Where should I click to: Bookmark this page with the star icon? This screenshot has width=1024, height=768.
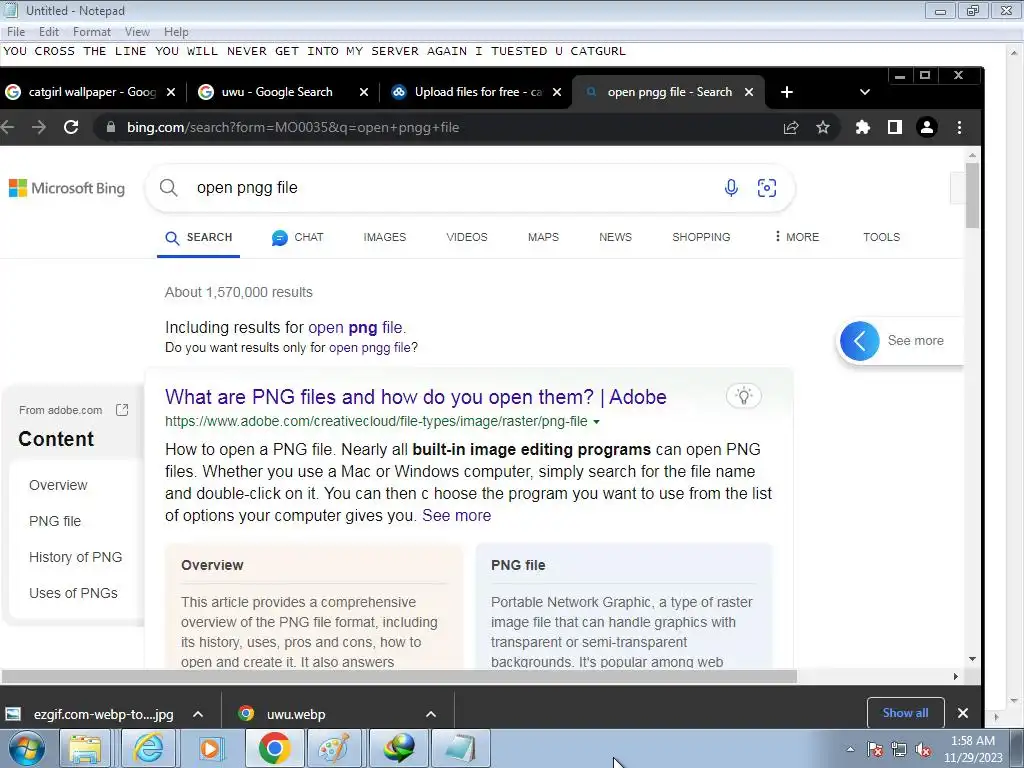point(823,127)
